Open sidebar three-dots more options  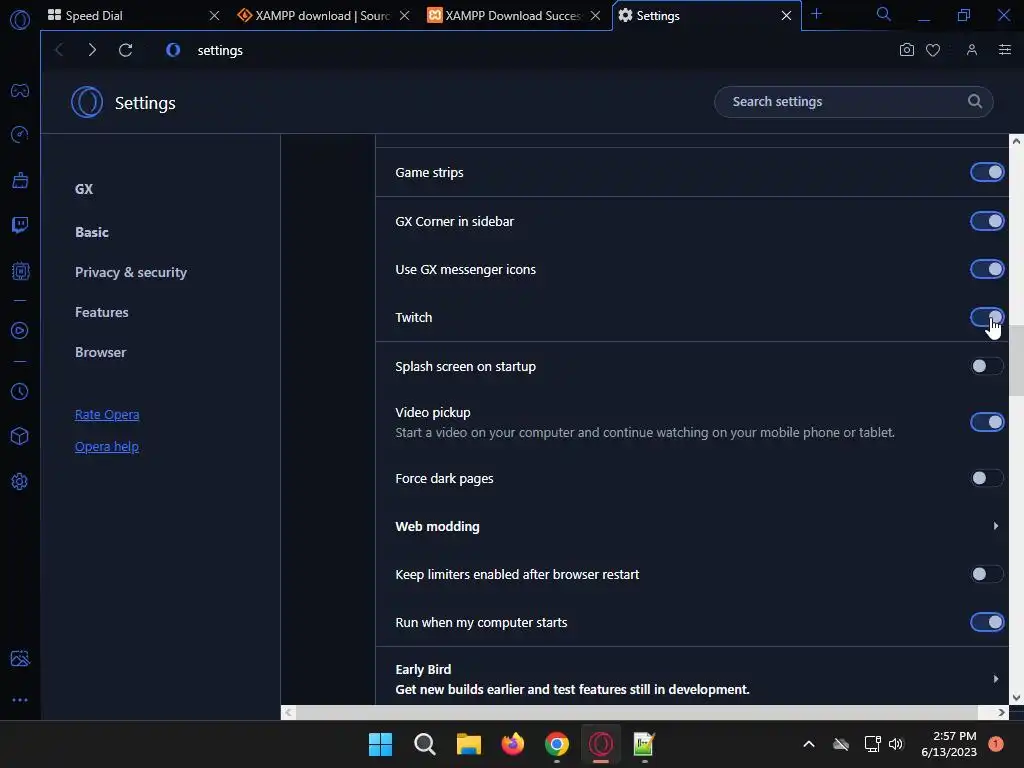click(x=20, y=700)
